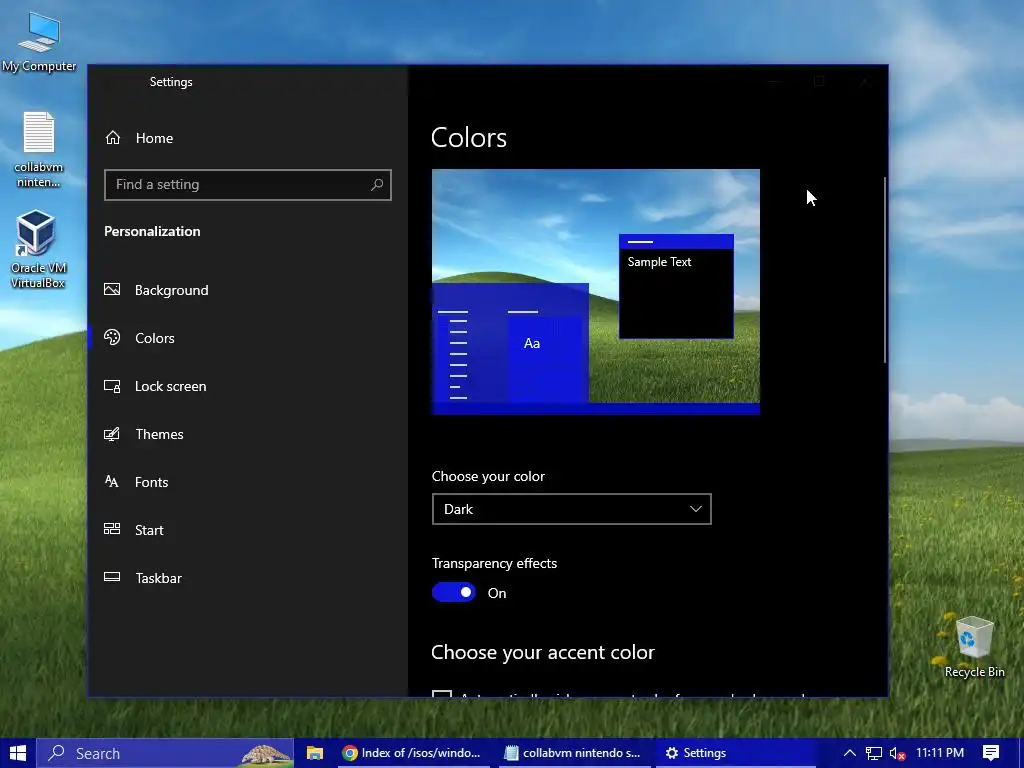1024x768 pixels.
Task: Click the muted volume tray icon
Action: click(x=897, y=754)
